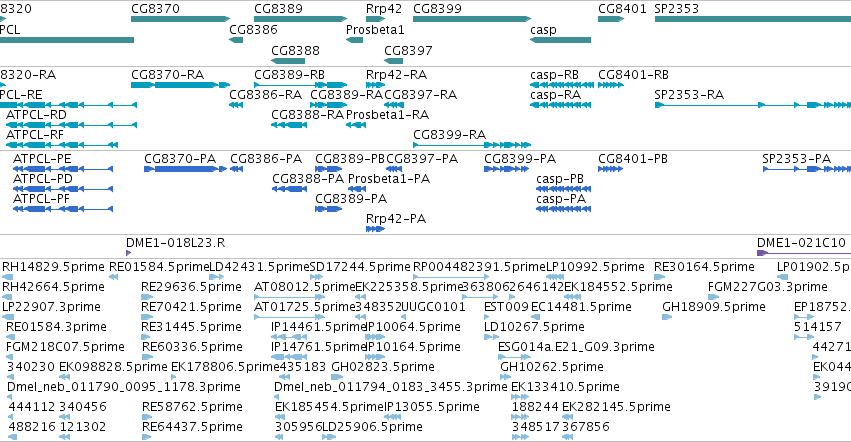Select the Prosbeta1-PA protein label

click(x=389, y=179)
